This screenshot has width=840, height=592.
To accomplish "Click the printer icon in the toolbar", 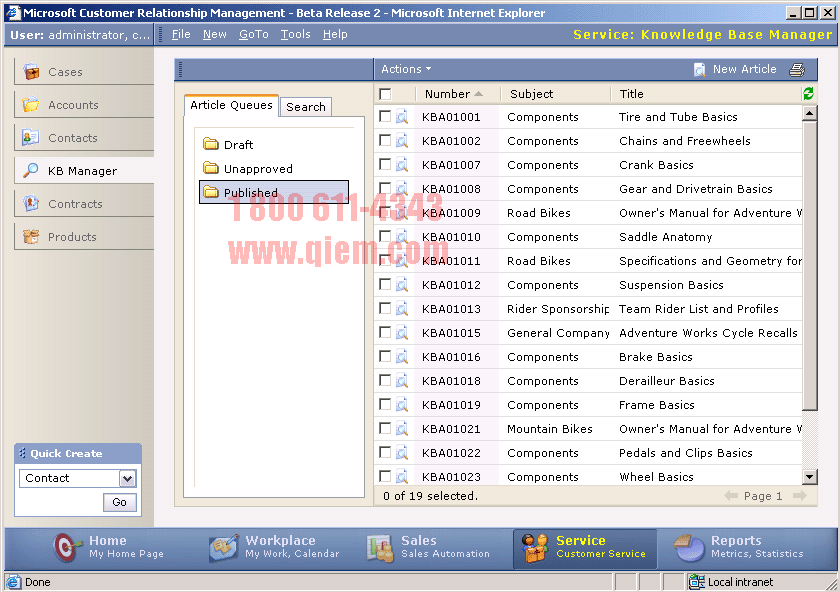I will point(797,70).
